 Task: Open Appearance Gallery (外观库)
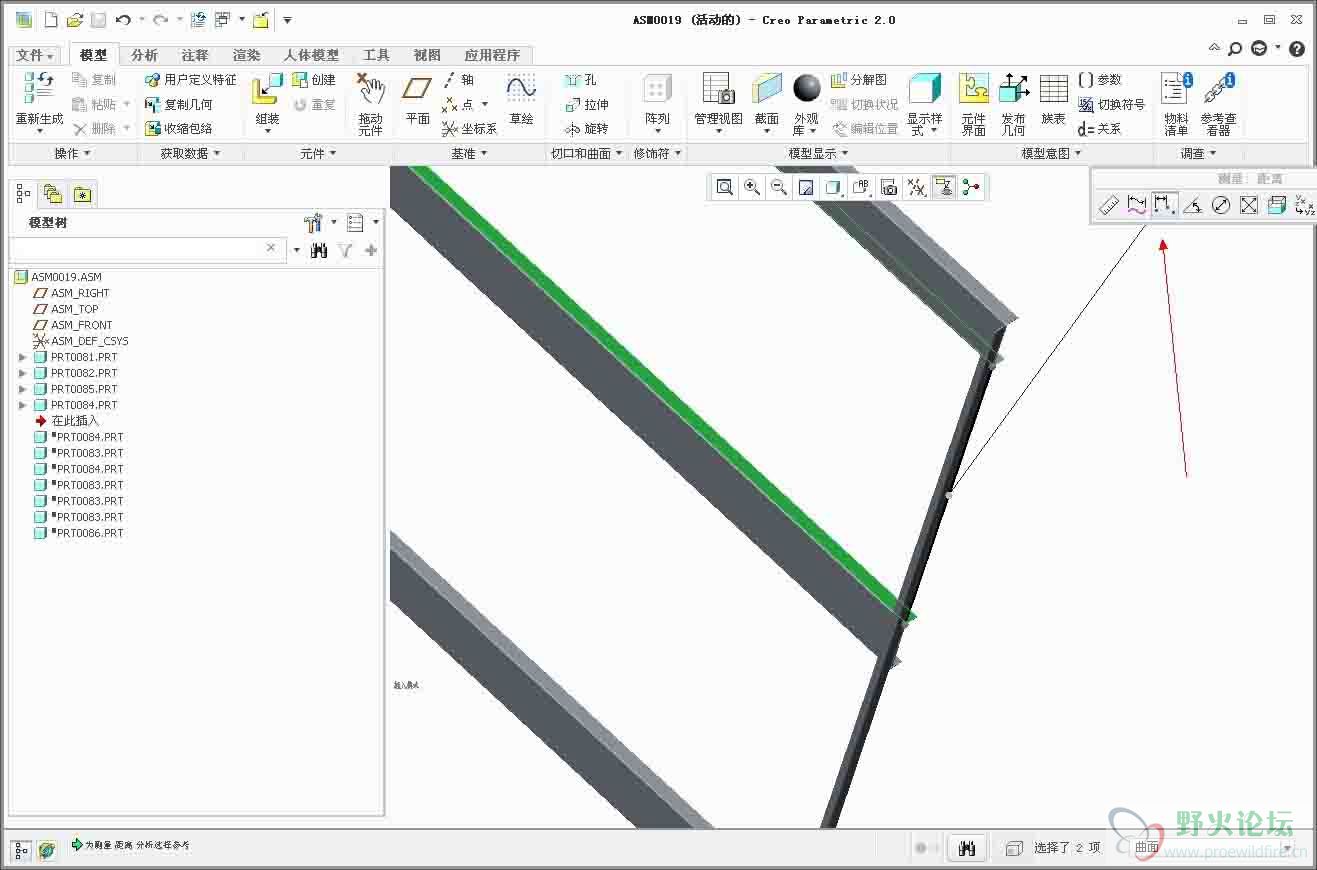[x=806, y=104]
